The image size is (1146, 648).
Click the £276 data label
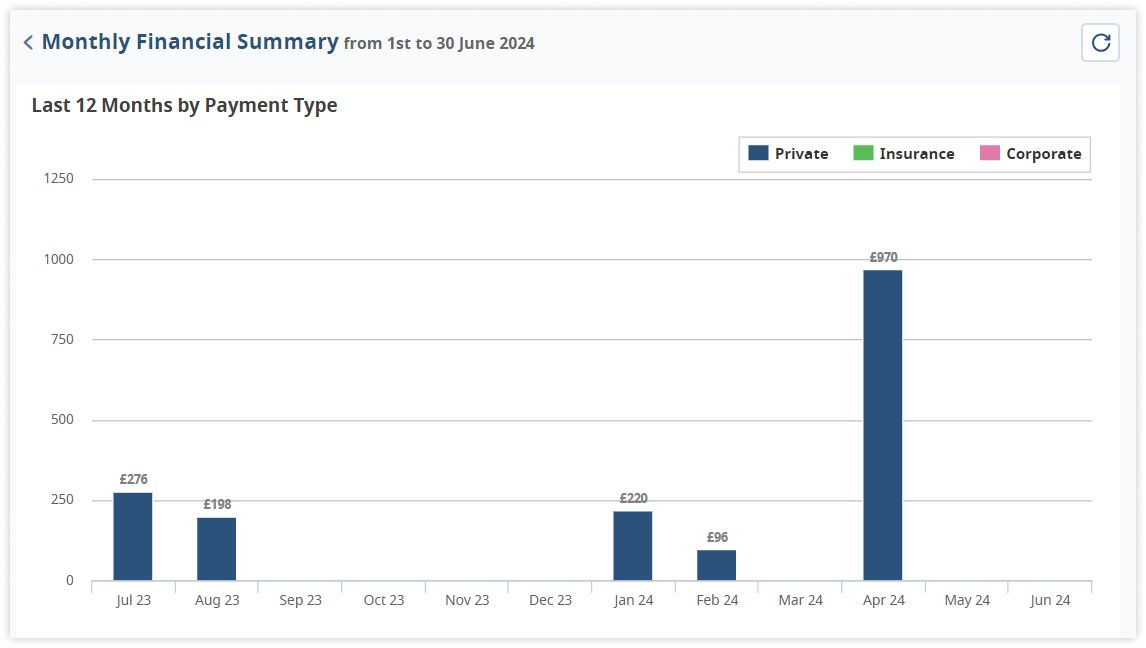[133, 479]
